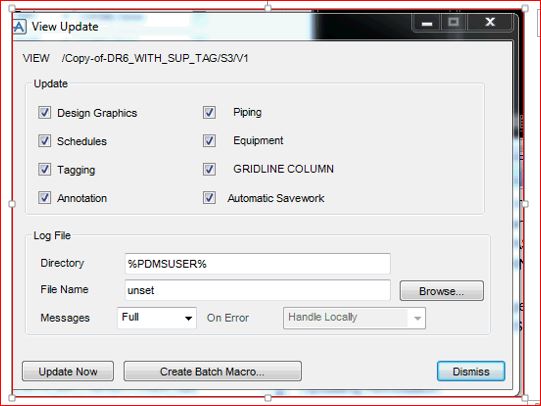Click the Messages dropdown arrow
This screenshot has height=406, width=541.
(188, 318)
